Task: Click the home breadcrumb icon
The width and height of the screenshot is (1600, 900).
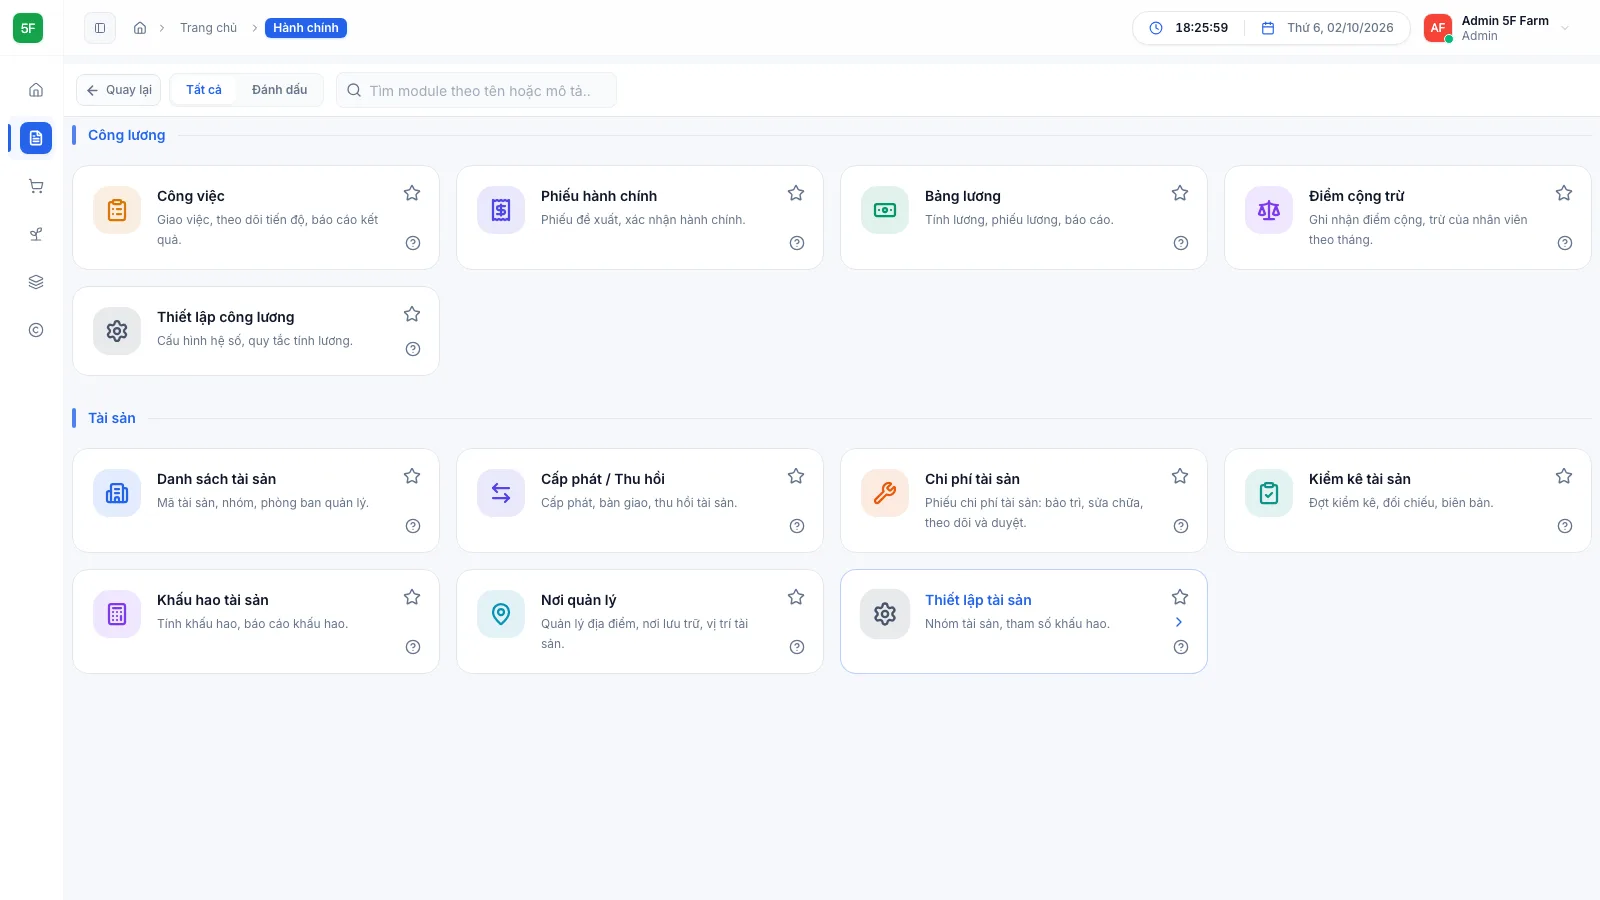Action: 140,28
